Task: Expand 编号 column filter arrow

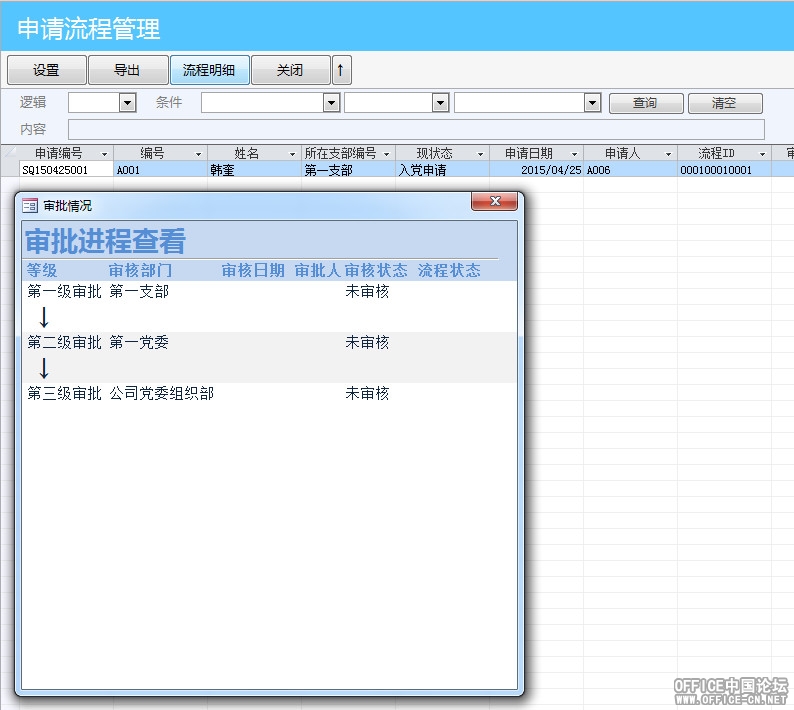Action: click(198, 154)
